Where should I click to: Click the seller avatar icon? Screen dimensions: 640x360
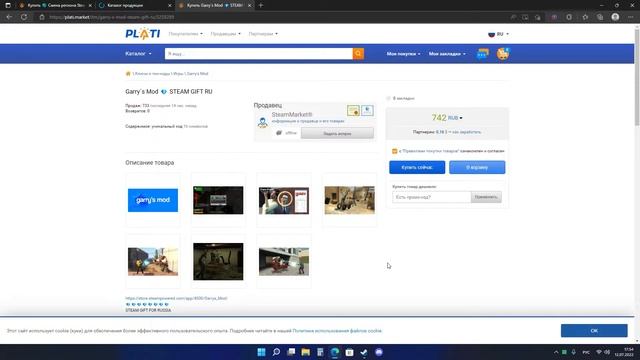tap(263, 122)
